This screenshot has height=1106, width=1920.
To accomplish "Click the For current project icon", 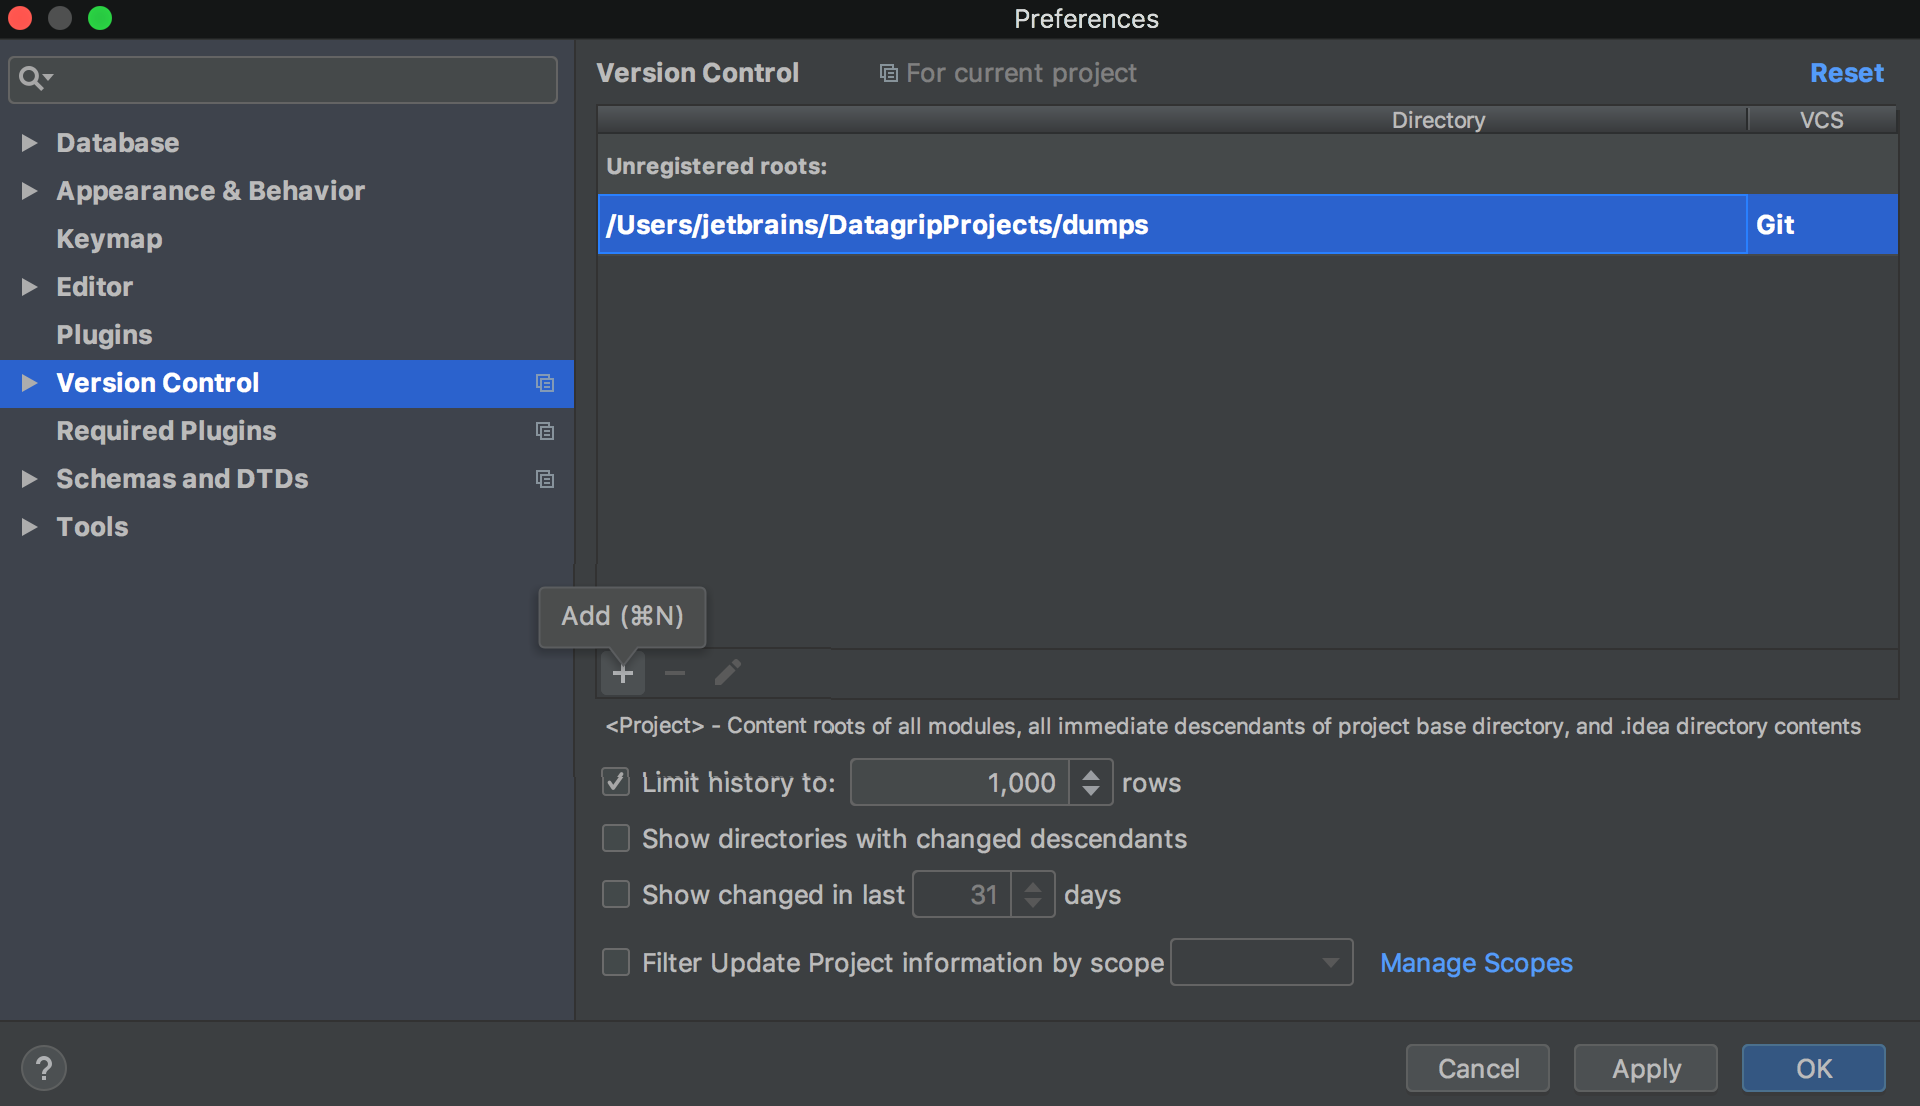I will pos(884,73).
